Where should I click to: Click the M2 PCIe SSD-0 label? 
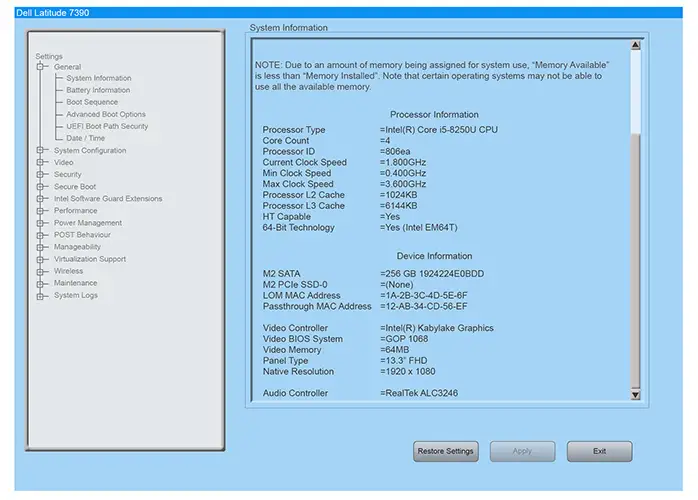tap(295, 285)
